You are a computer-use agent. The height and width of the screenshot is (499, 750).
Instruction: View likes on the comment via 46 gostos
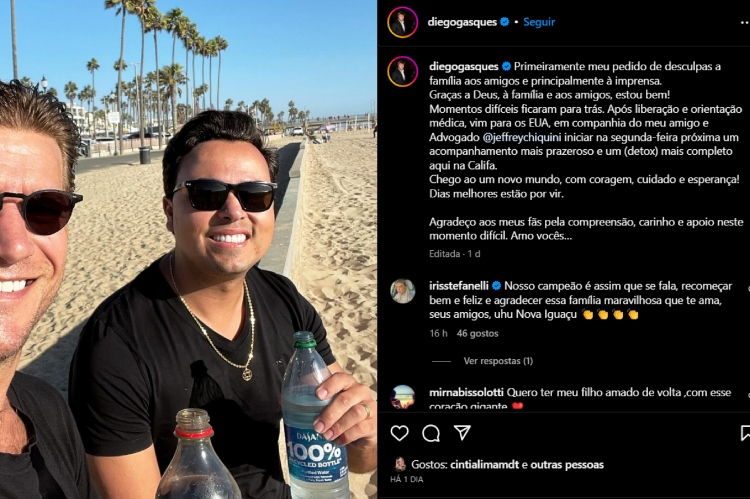pos(477,333)
